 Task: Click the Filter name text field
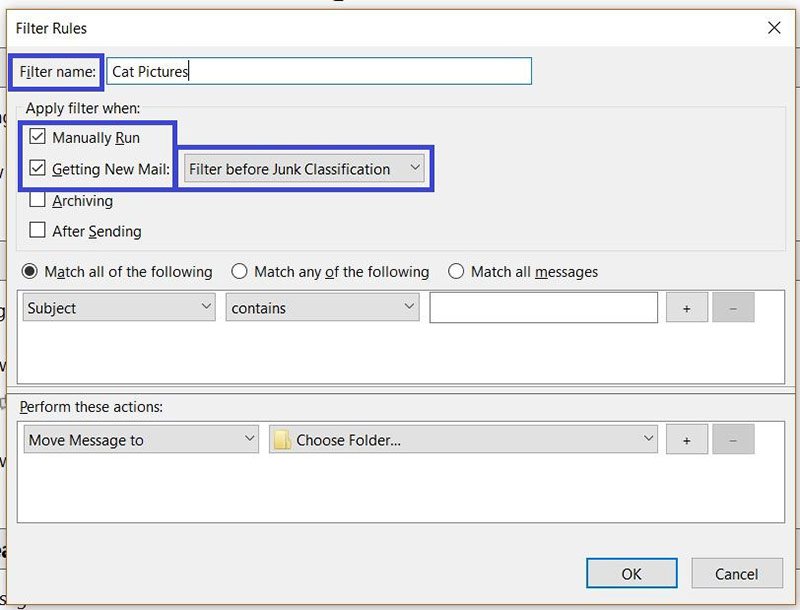coord(319,71)
